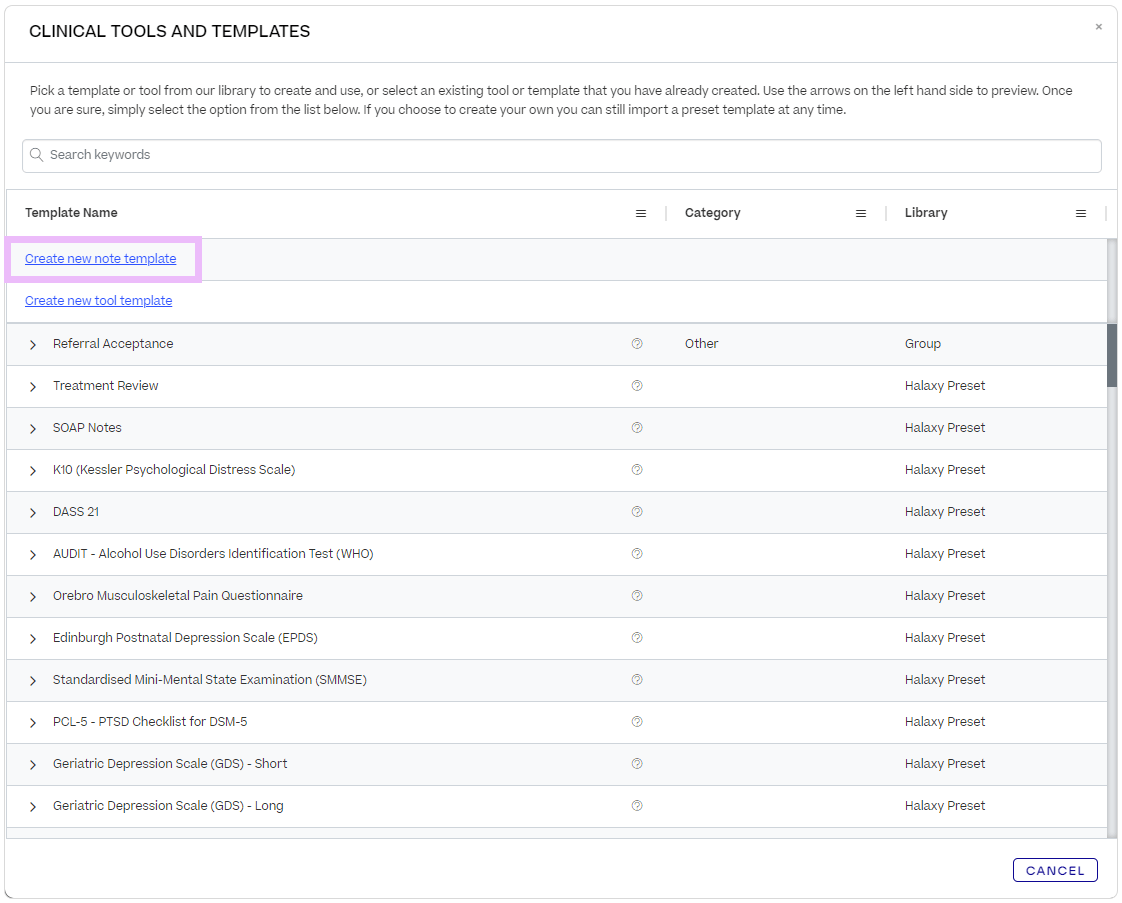Open Library column menu icon
1122x903 pixels.
(1081, 214)
